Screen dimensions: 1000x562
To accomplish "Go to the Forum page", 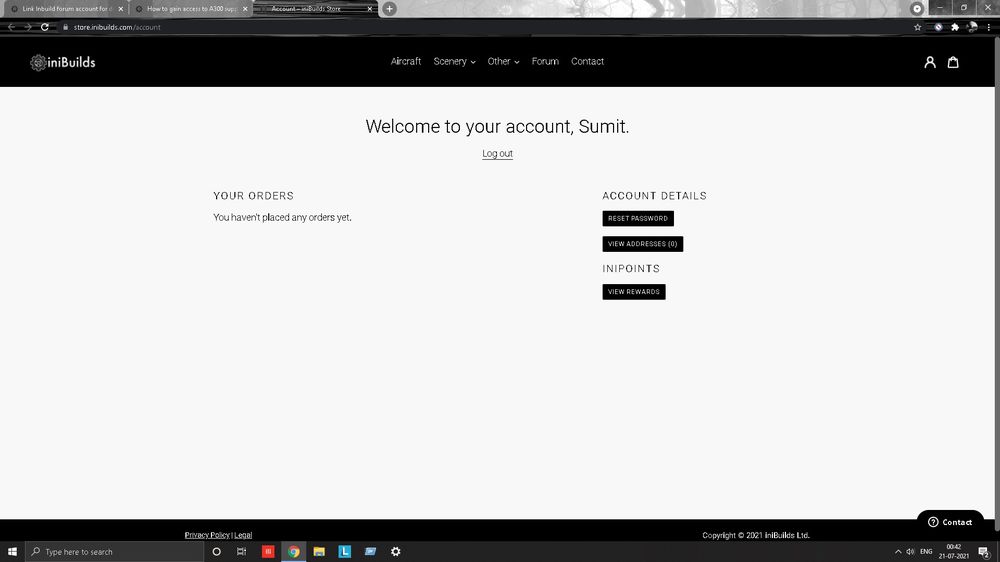I will coord(545,62).
